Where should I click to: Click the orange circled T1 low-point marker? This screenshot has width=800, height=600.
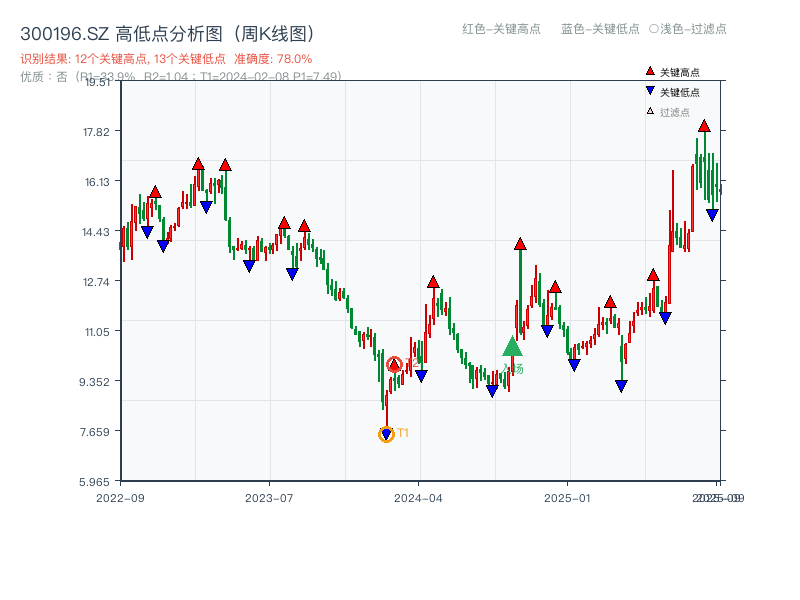[386, 434]
